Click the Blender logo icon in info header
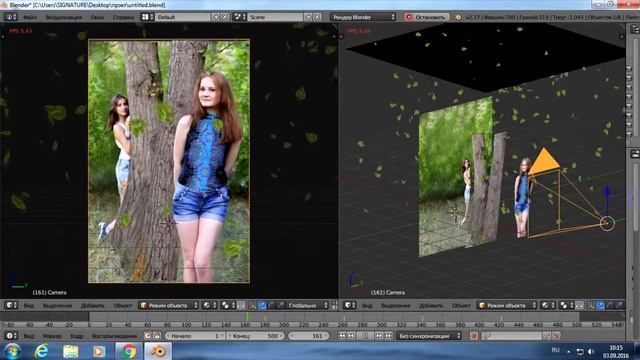 (x=458, y=17)
